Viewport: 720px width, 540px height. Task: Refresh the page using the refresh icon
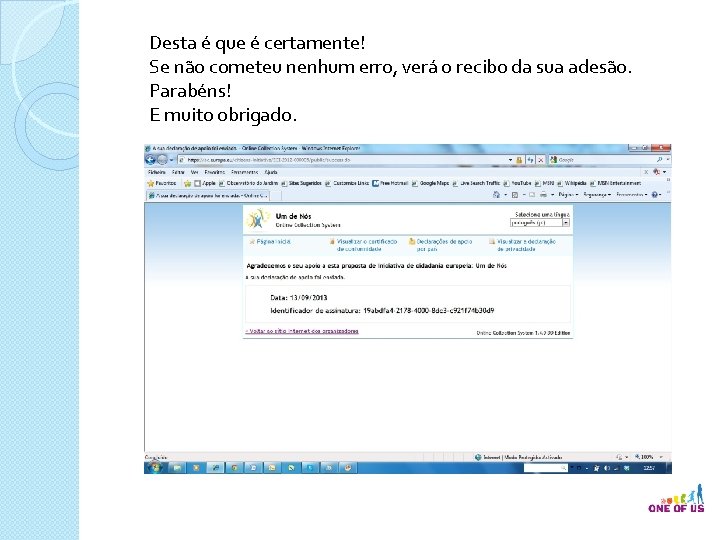530,160
